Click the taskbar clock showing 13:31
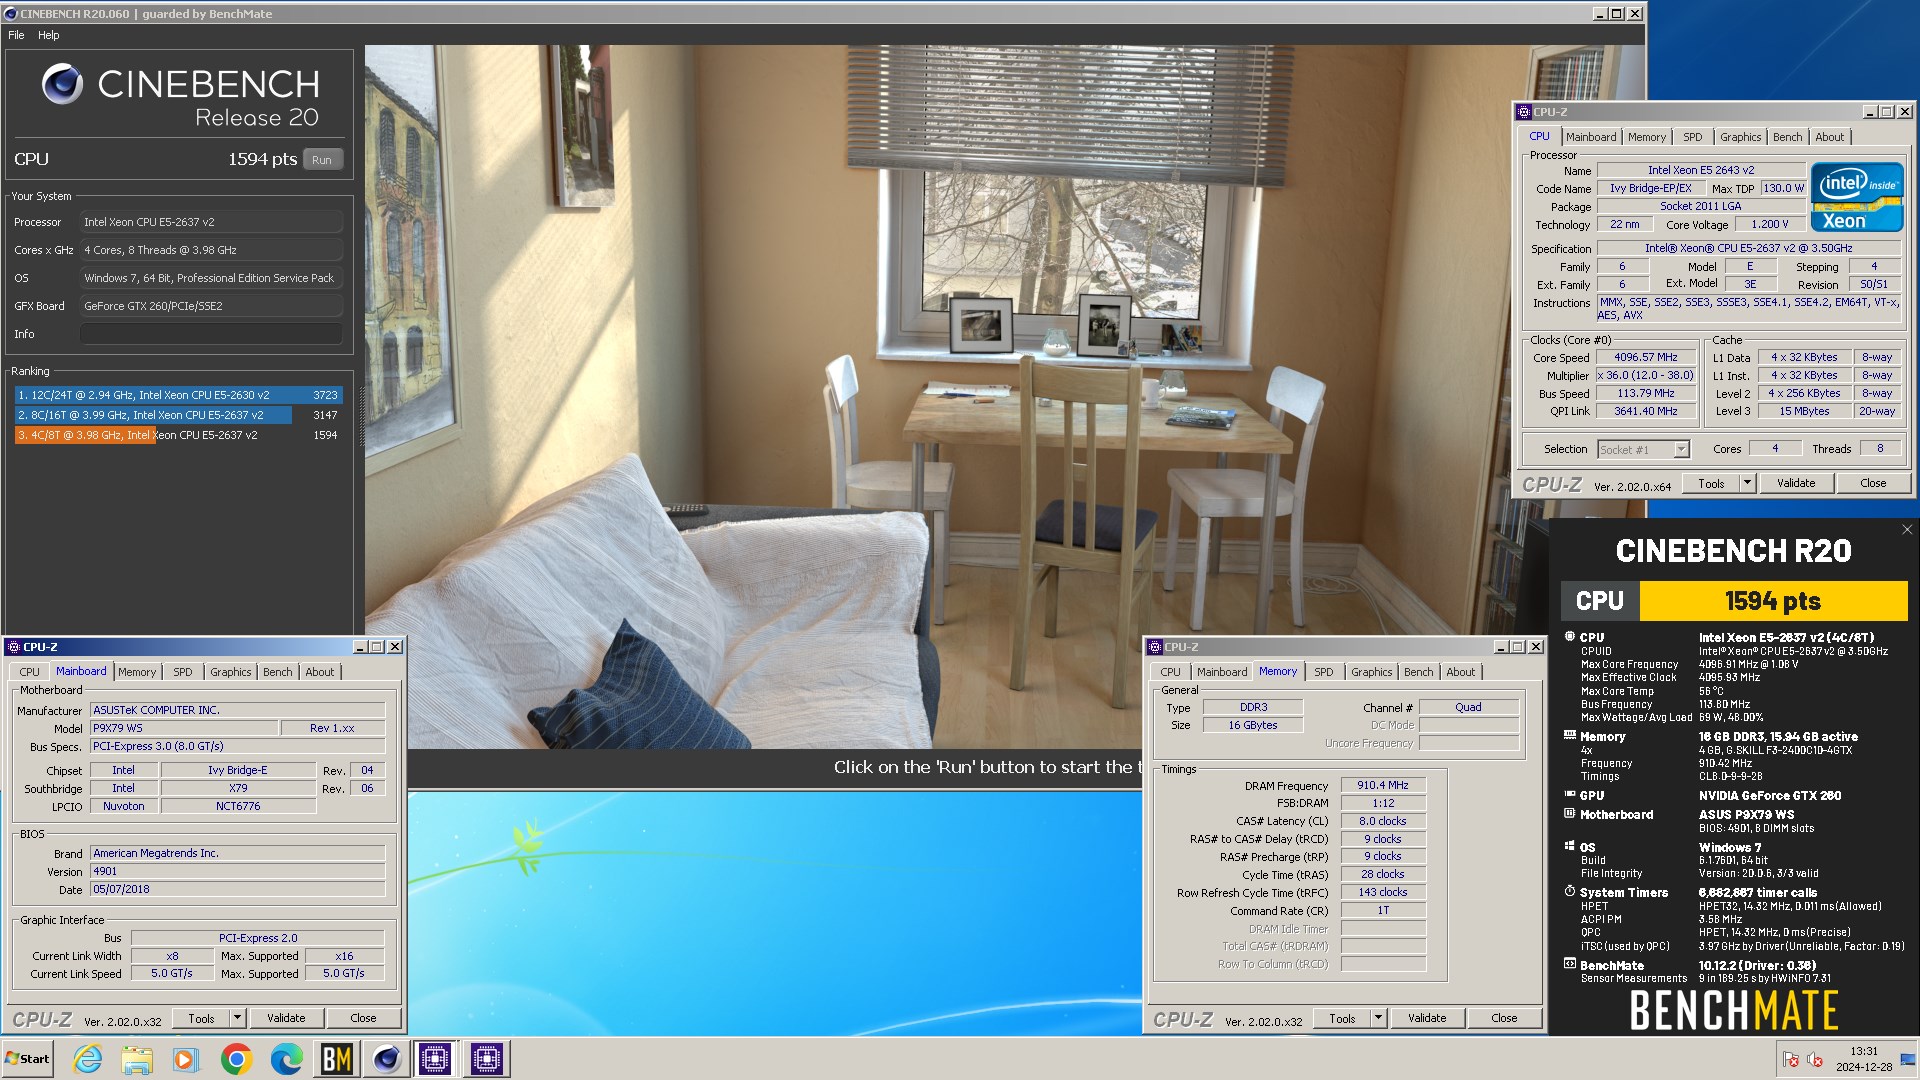1920x1080 pixels. pos(1864,1059)
